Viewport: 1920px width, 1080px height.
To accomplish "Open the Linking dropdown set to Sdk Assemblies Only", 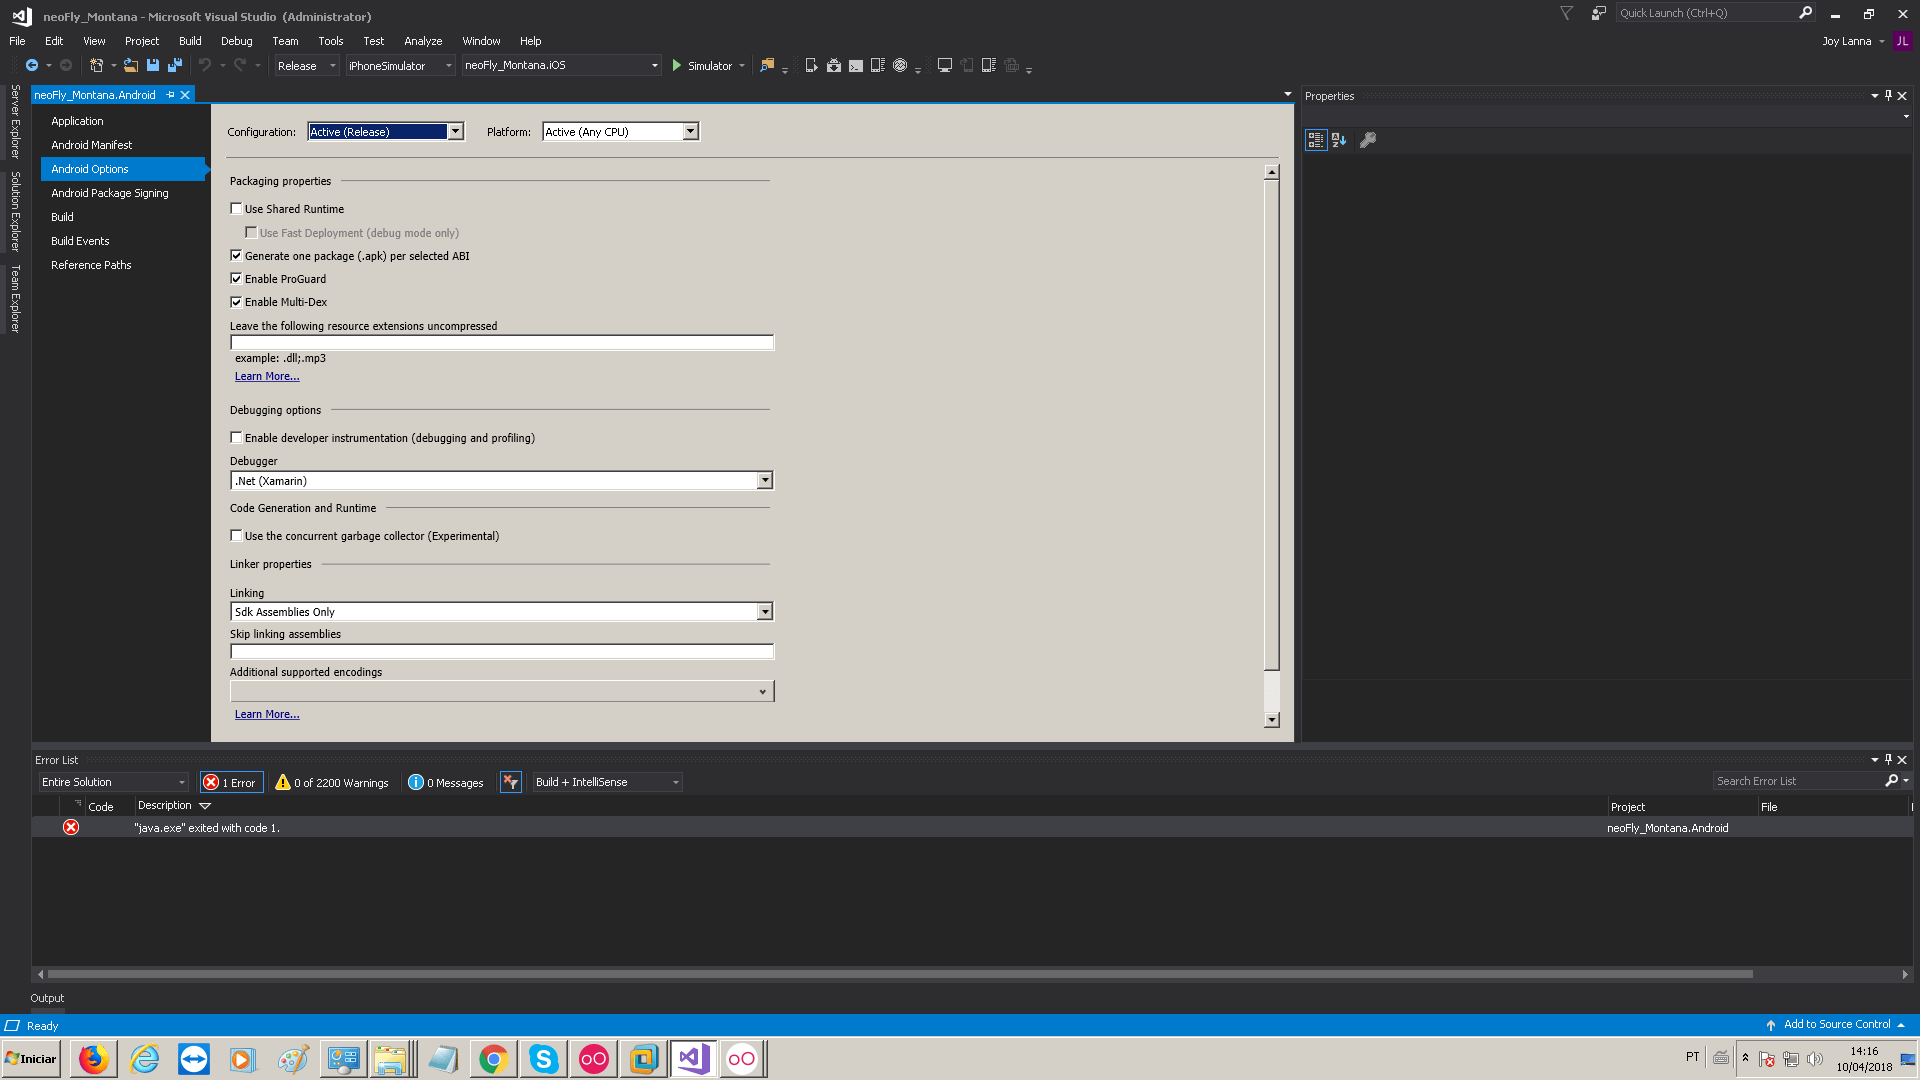I will [765, 611].
